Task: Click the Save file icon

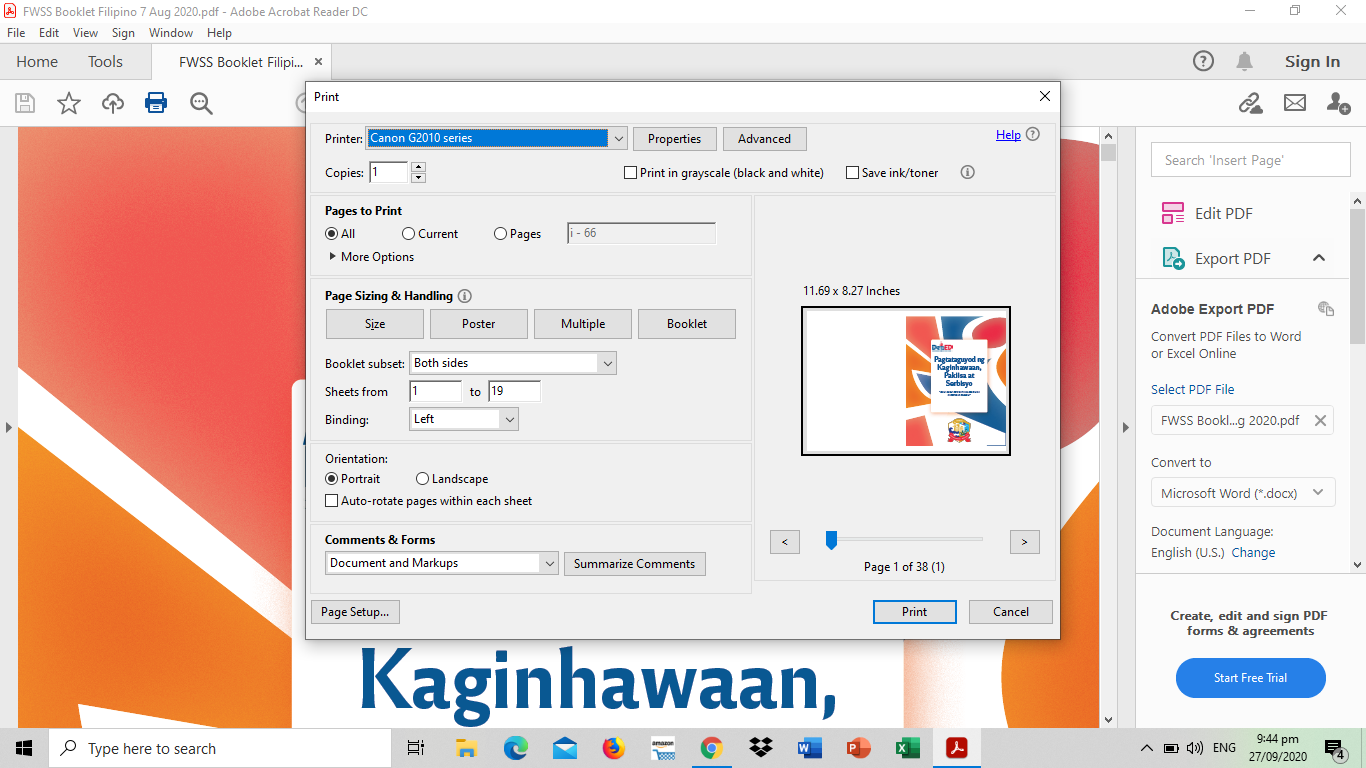Action: [x=24, y=103]
